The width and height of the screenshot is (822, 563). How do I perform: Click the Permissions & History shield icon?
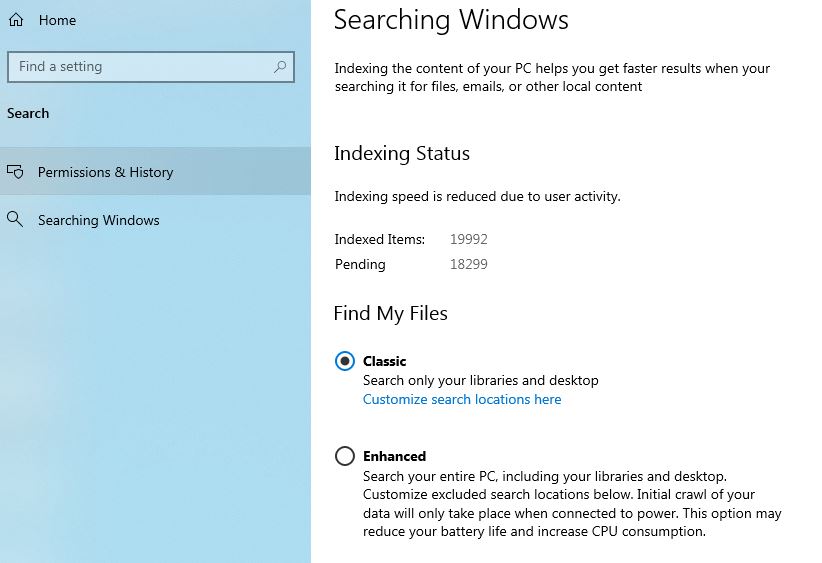[15, 171]
